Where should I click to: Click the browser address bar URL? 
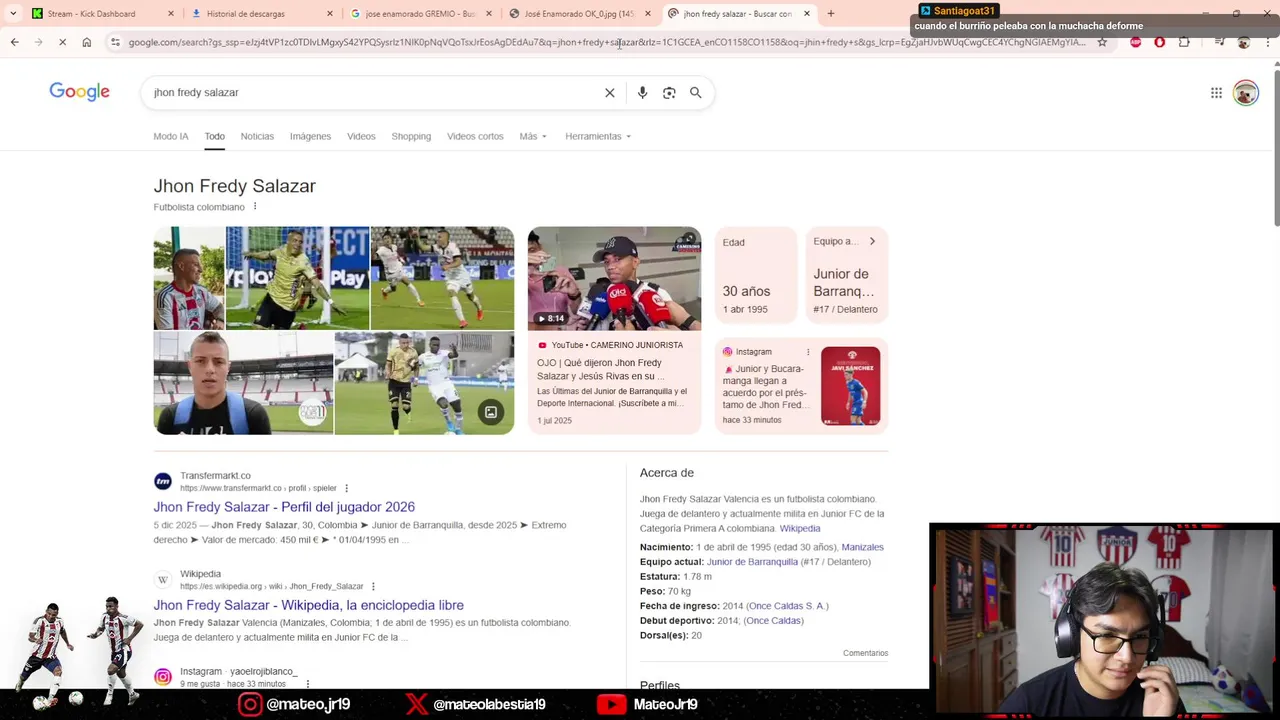[x=606, y=42]
